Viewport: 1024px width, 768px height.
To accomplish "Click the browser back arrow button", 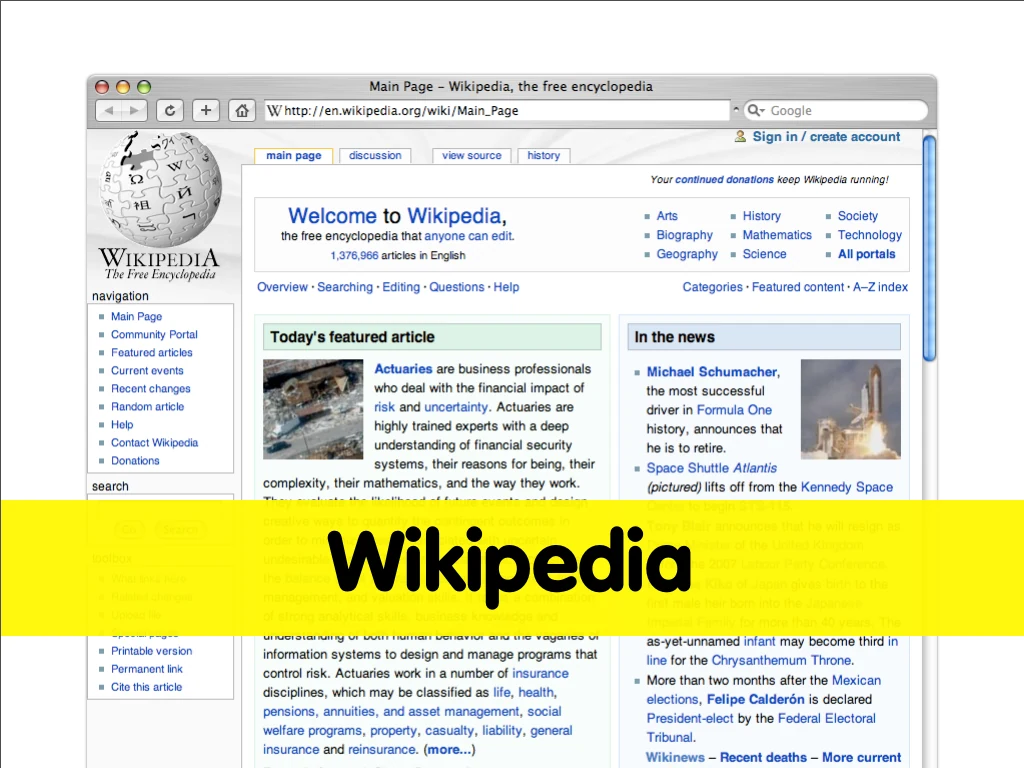I will click(108, 110).
